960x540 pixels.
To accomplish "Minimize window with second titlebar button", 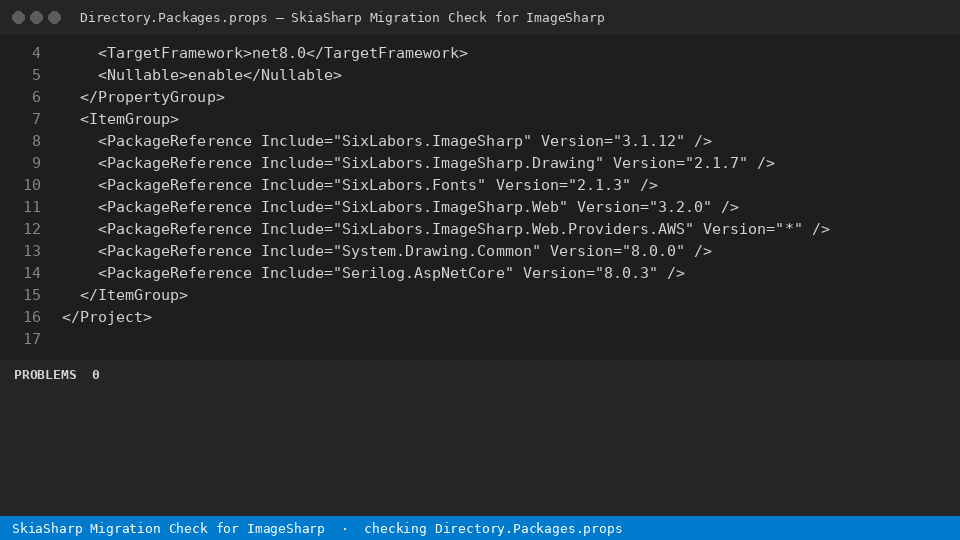I will [37, 18].
